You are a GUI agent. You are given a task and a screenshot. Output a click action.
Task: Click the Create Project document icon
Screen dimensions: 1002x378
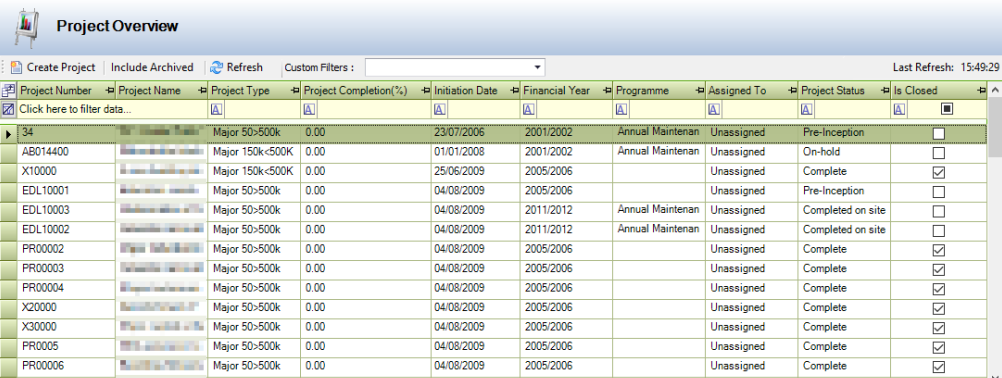coord(16,67)
